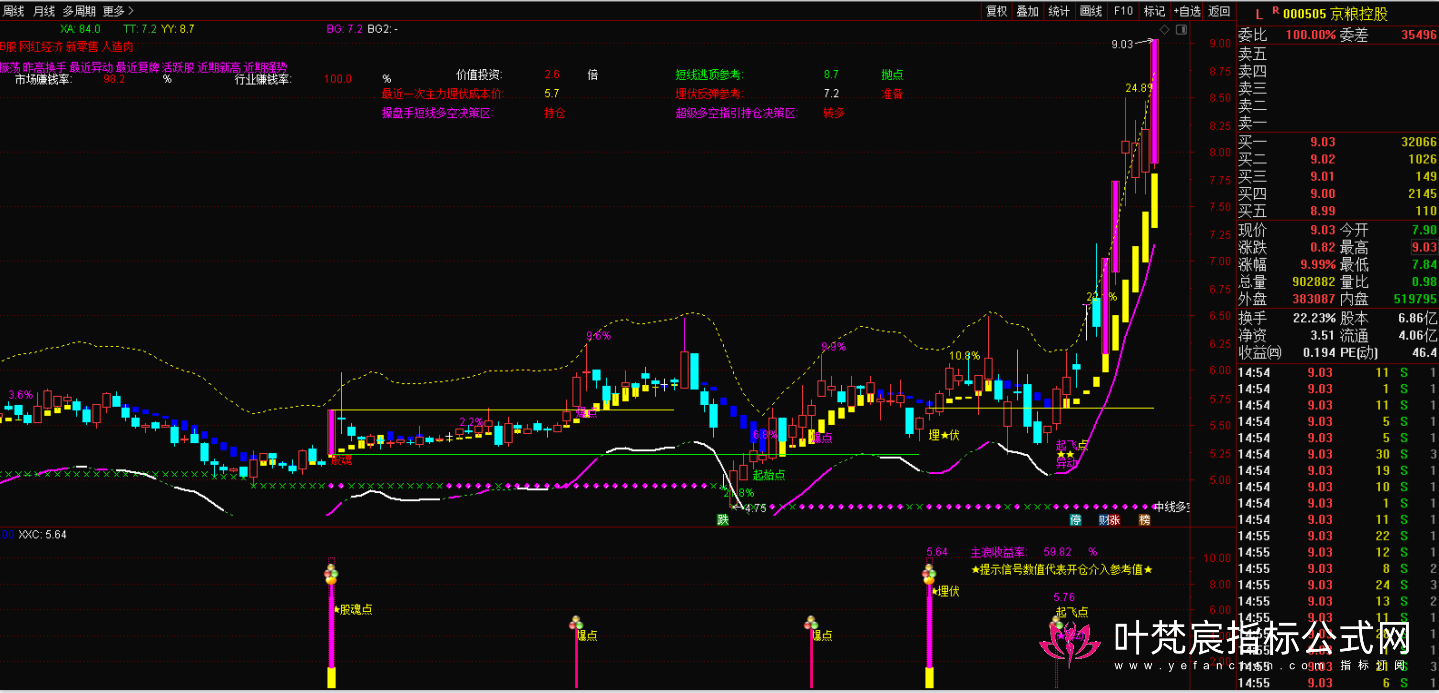Click the 现价 9.03 field
This screenshot has width=1439, height=693.
tap(1288, 229)
